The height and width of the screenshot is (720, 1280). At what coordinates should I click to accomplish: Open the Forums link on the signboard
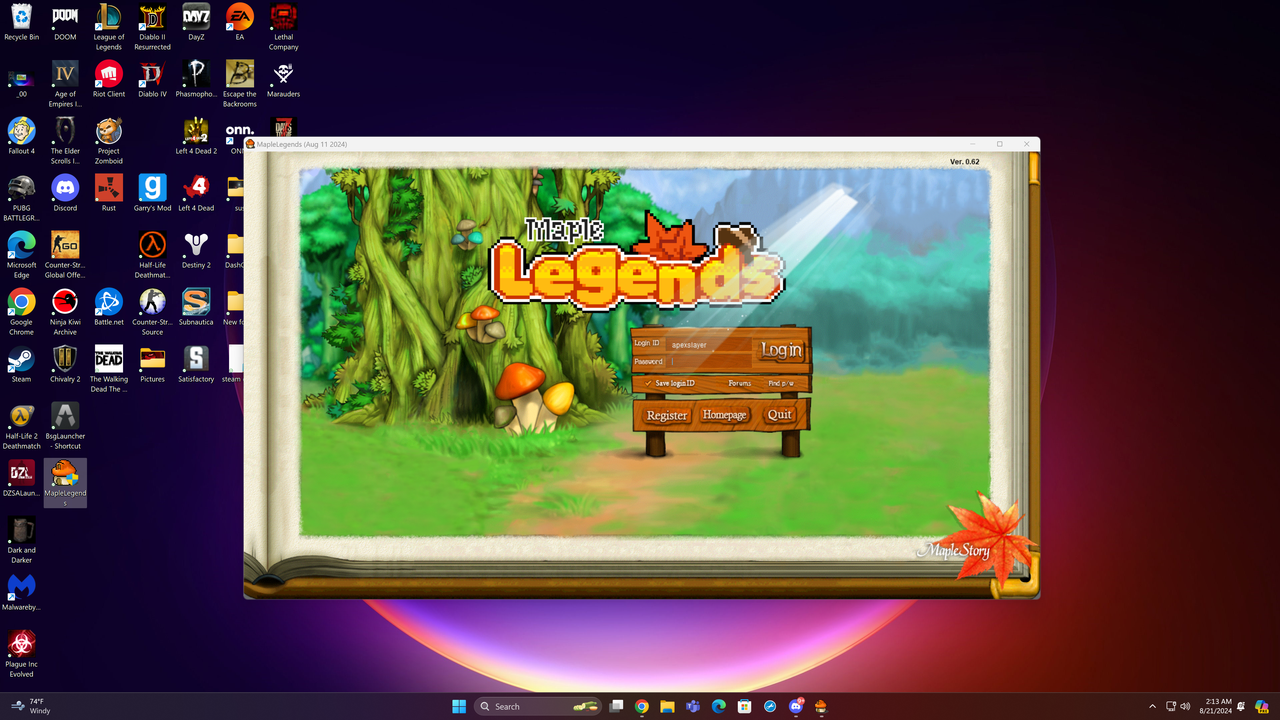(740, 383)
